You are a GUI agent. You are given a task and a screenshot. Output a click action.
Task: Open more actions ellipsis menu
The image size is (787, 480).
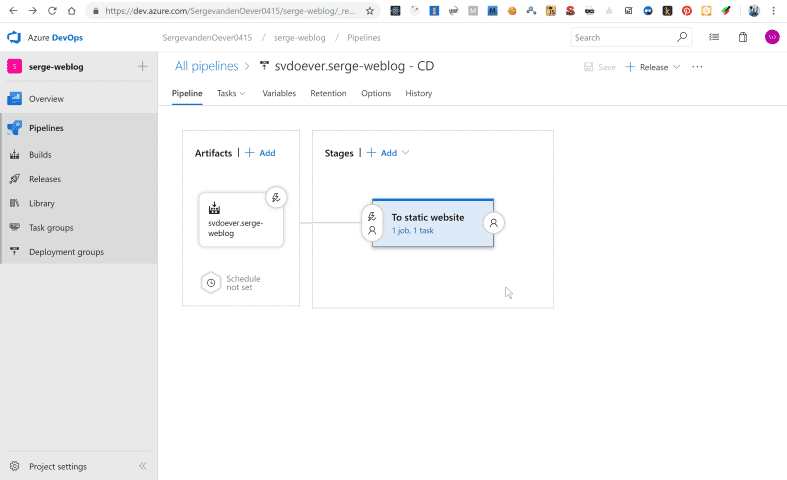(697, 67)
